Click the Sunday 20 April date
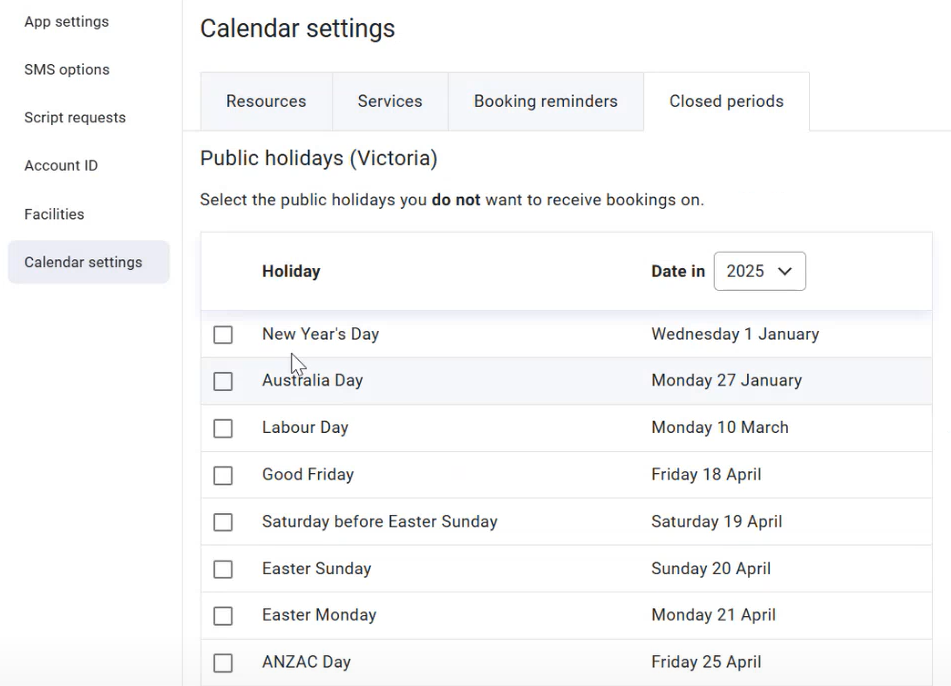Viewport: 951px width, 686px height. [711, 569]
